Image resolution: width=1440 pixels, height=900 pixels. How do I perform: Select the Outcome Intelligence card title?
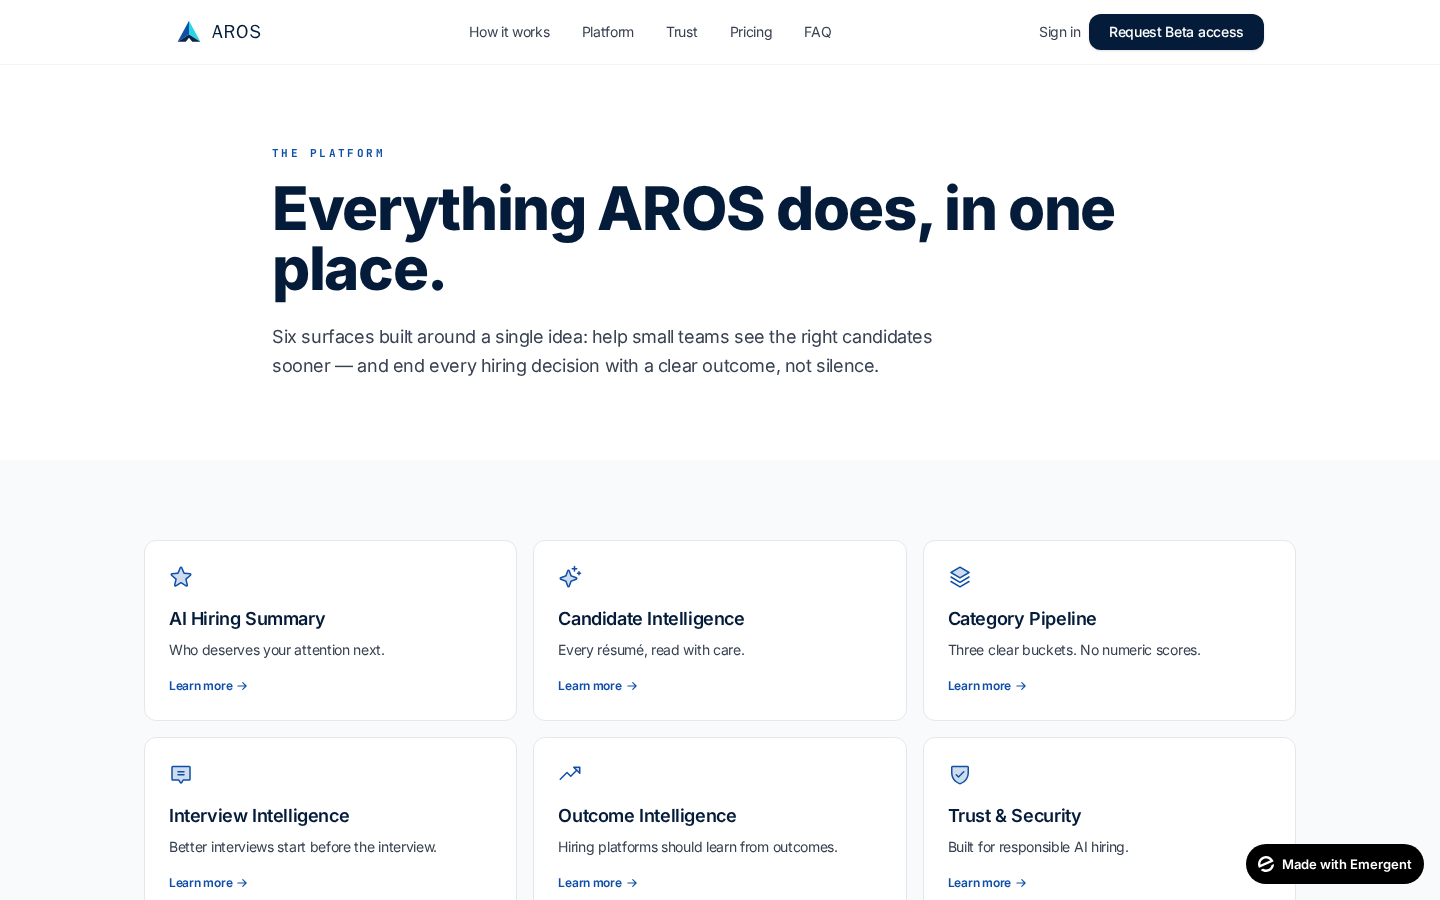647,816
